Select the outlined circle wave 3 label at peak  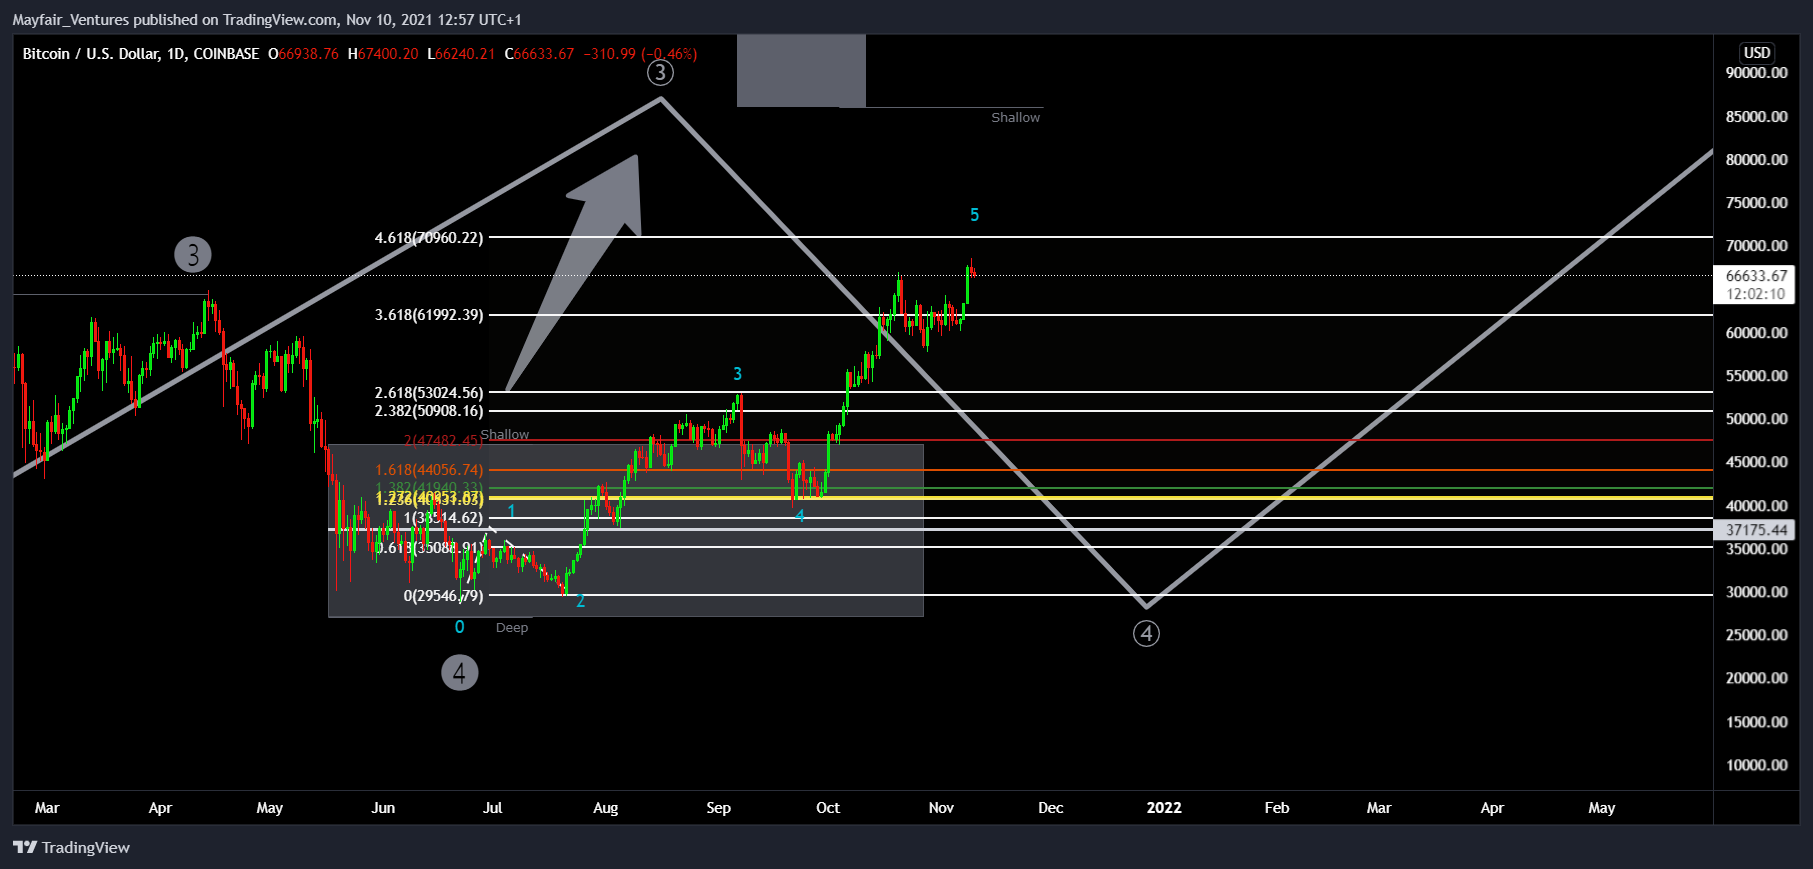point(659,72)
